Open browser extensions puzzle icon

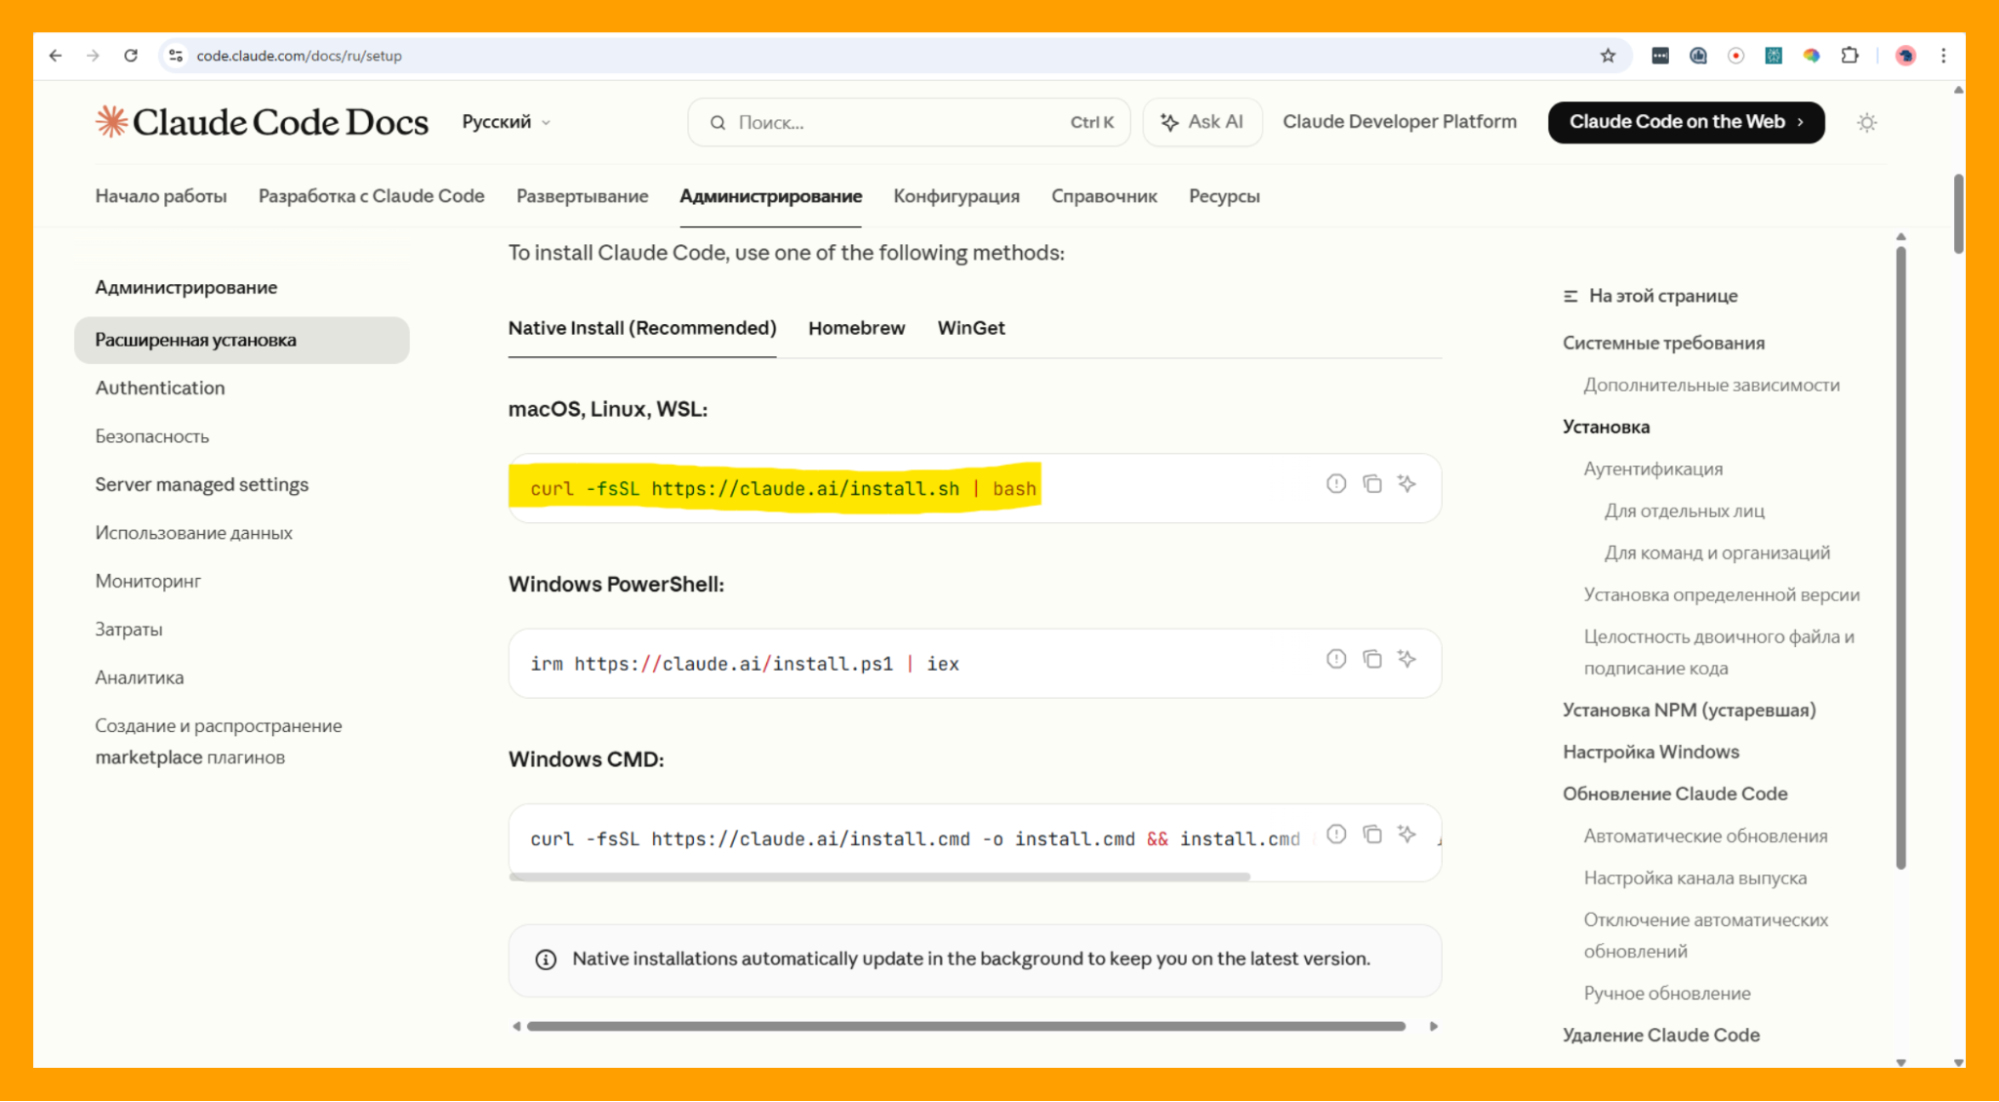pos(1849,56)
